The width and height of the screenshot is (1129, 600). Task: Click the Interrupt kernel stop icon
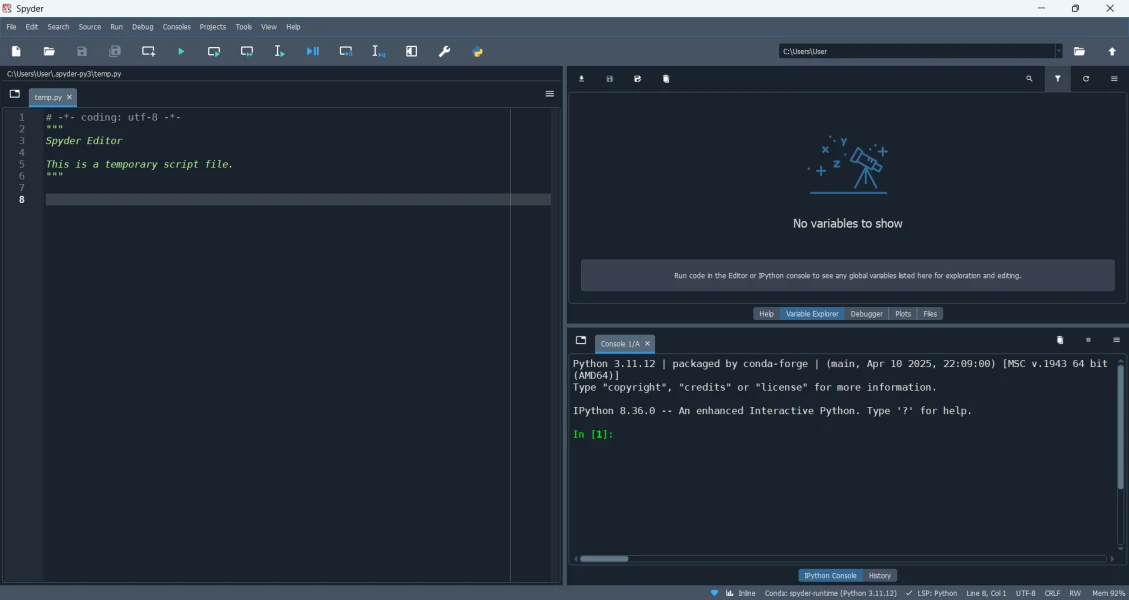[1088, 340]
